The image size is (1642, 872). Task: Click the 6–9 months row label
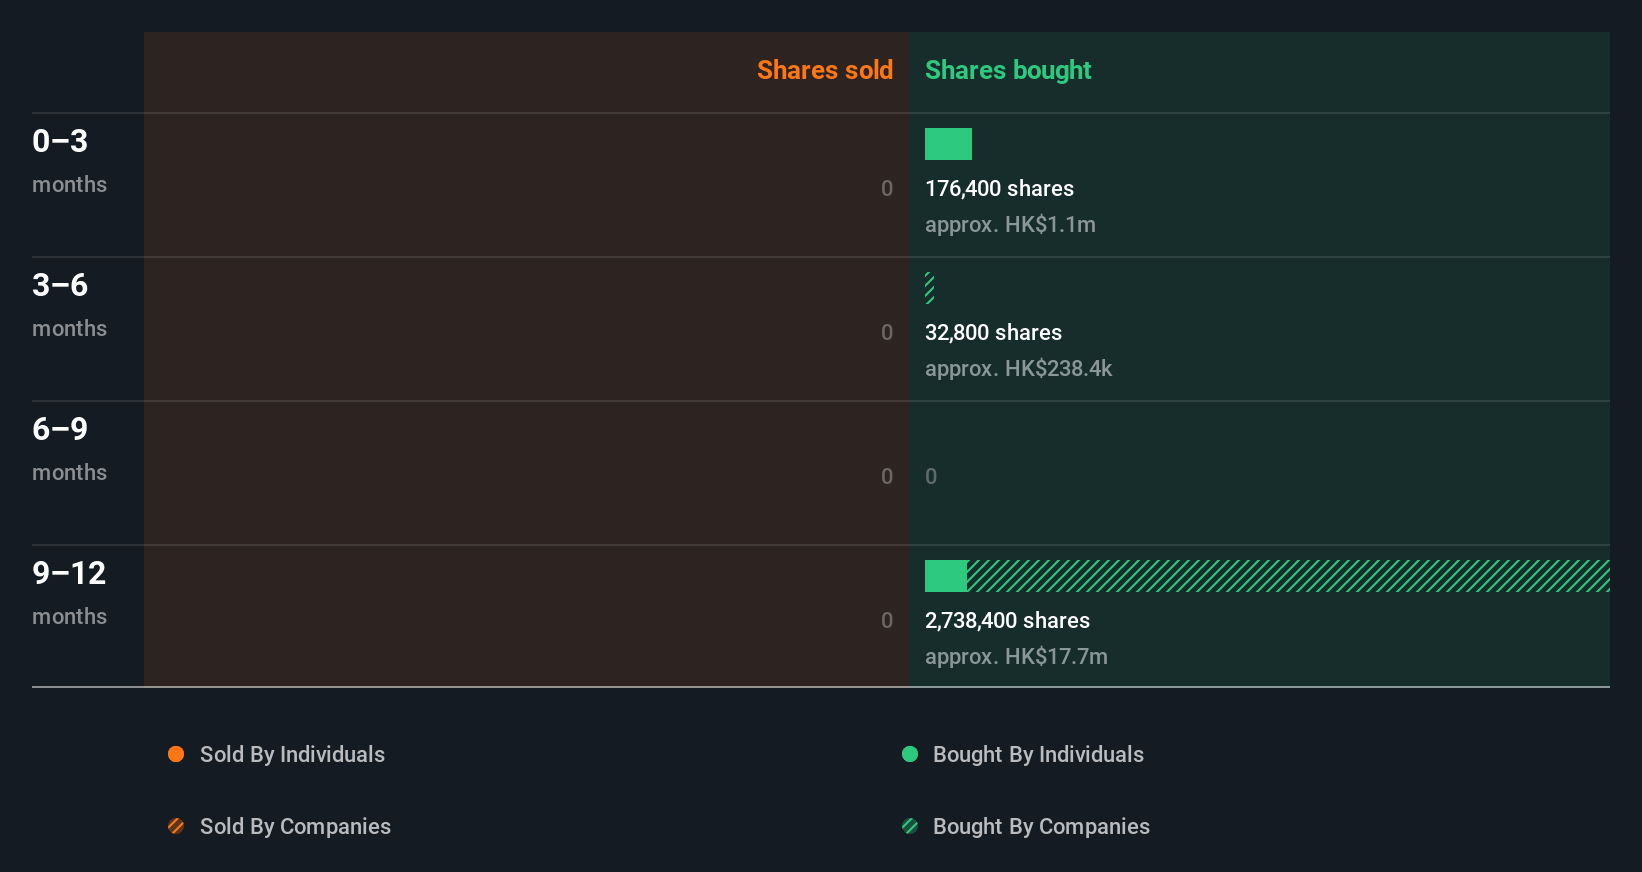[x=69, y=449]
